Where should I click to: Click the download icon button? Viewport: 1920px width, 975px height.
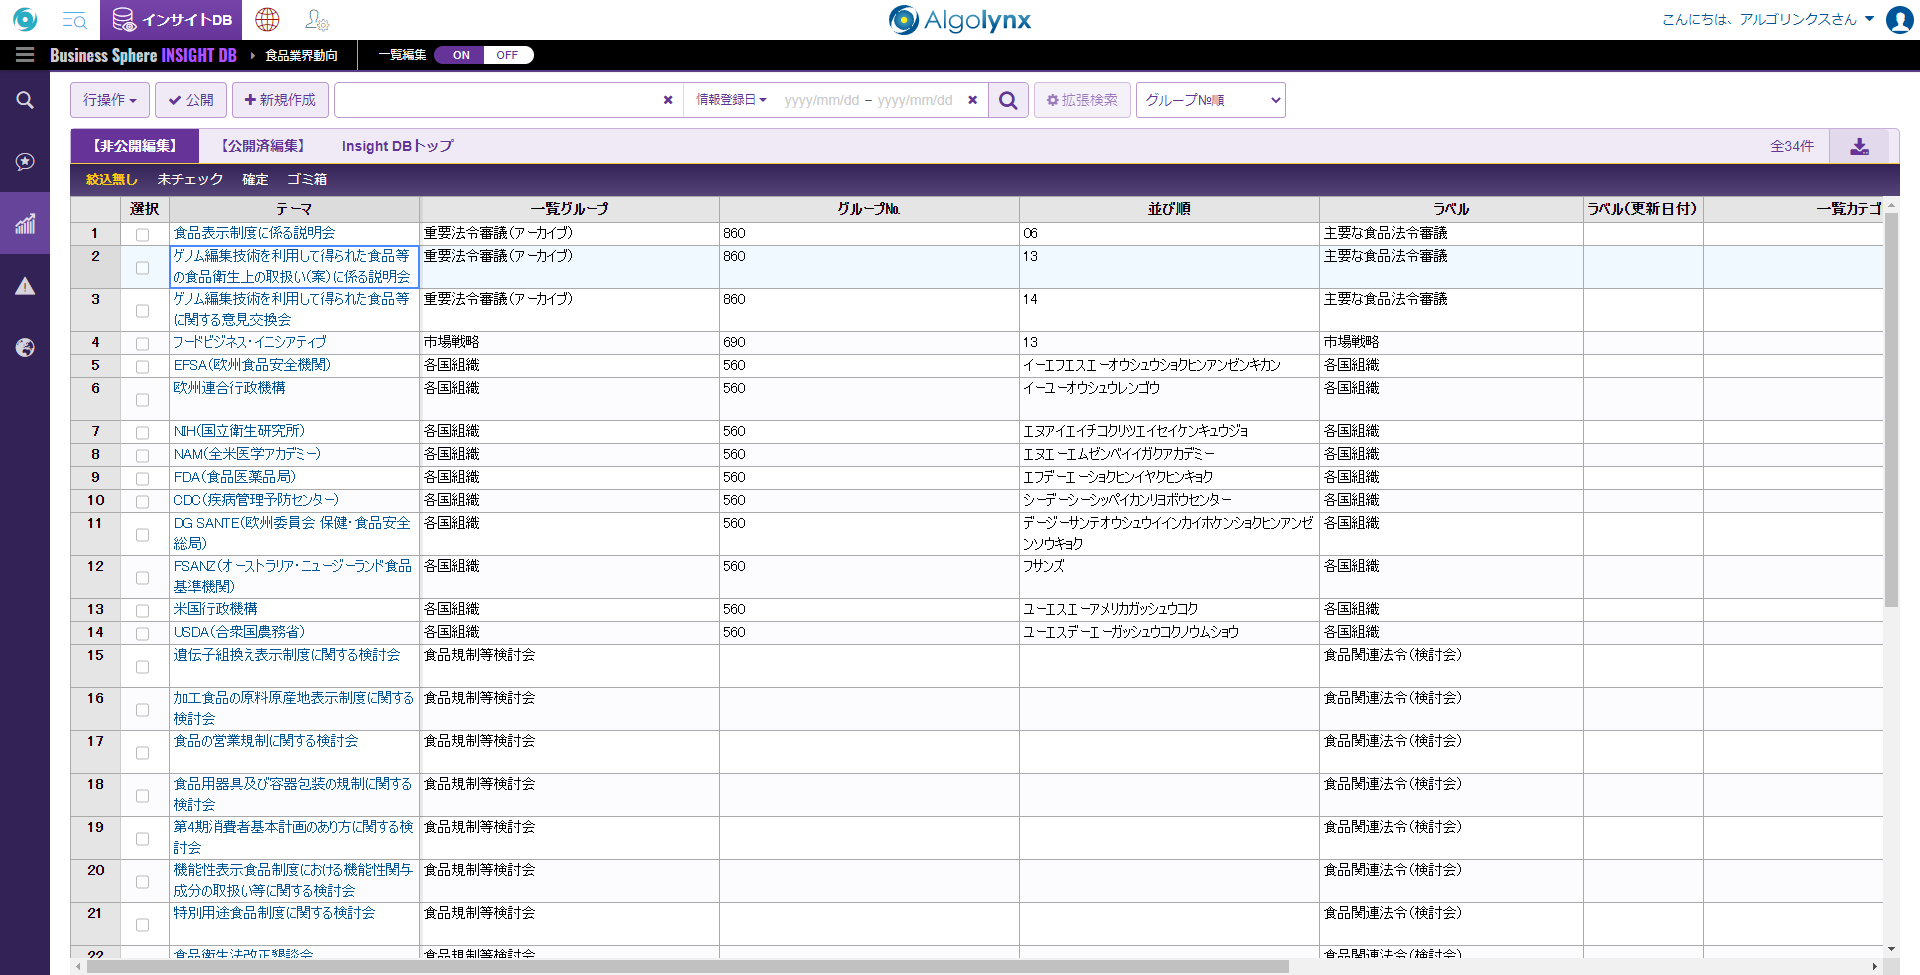pos(1859,146)
